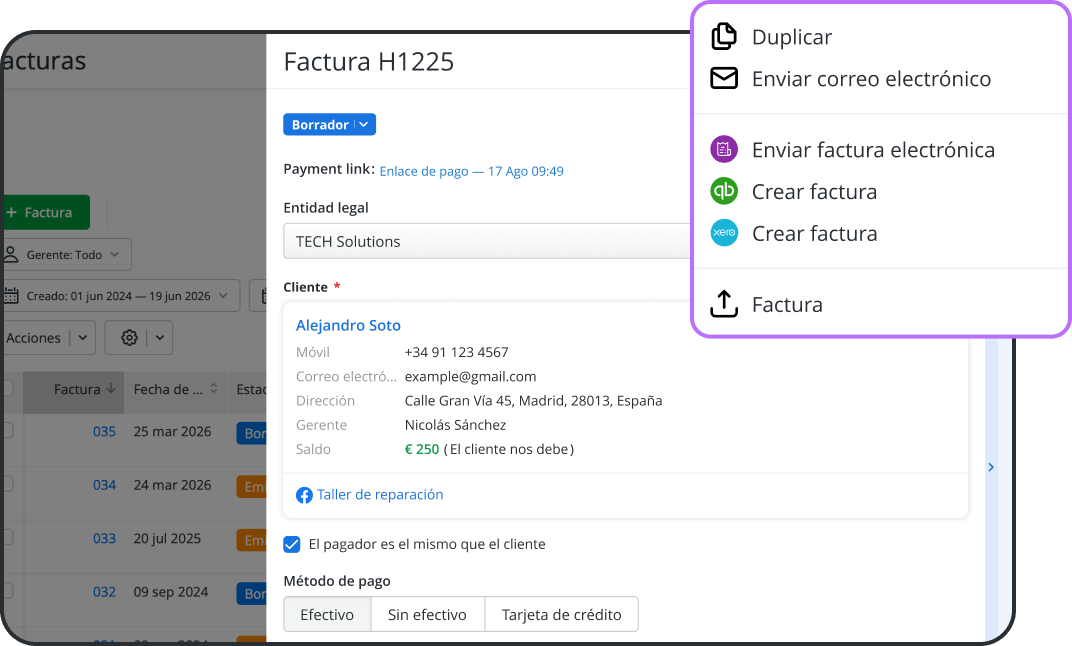The height and width of the screenshot is (646, 1072).
Task: Choose Xero Crear factura menu item
Action: [814, 233]
